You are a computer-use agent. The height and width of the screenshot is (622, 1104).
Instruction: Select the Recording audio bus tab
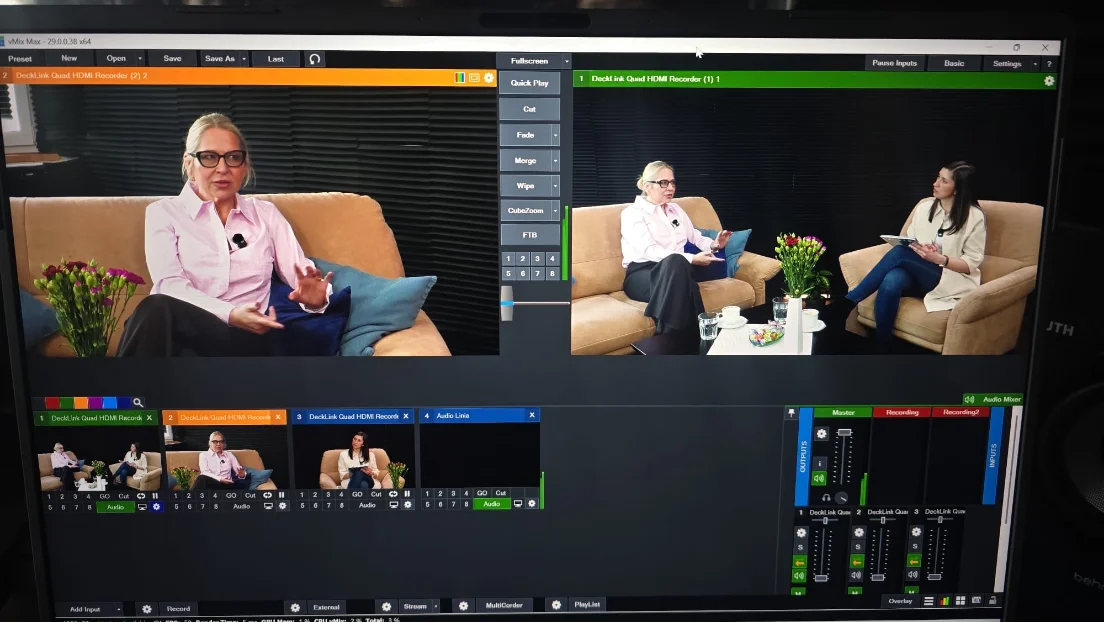902,413
